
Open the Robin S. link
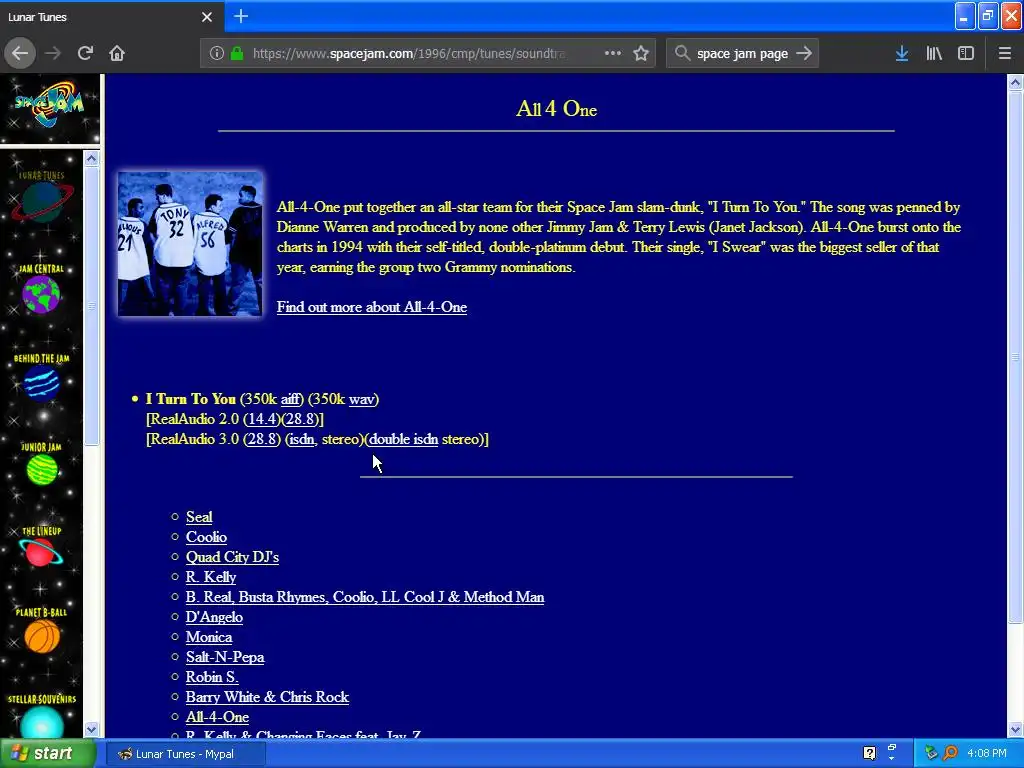click(212, 677)
